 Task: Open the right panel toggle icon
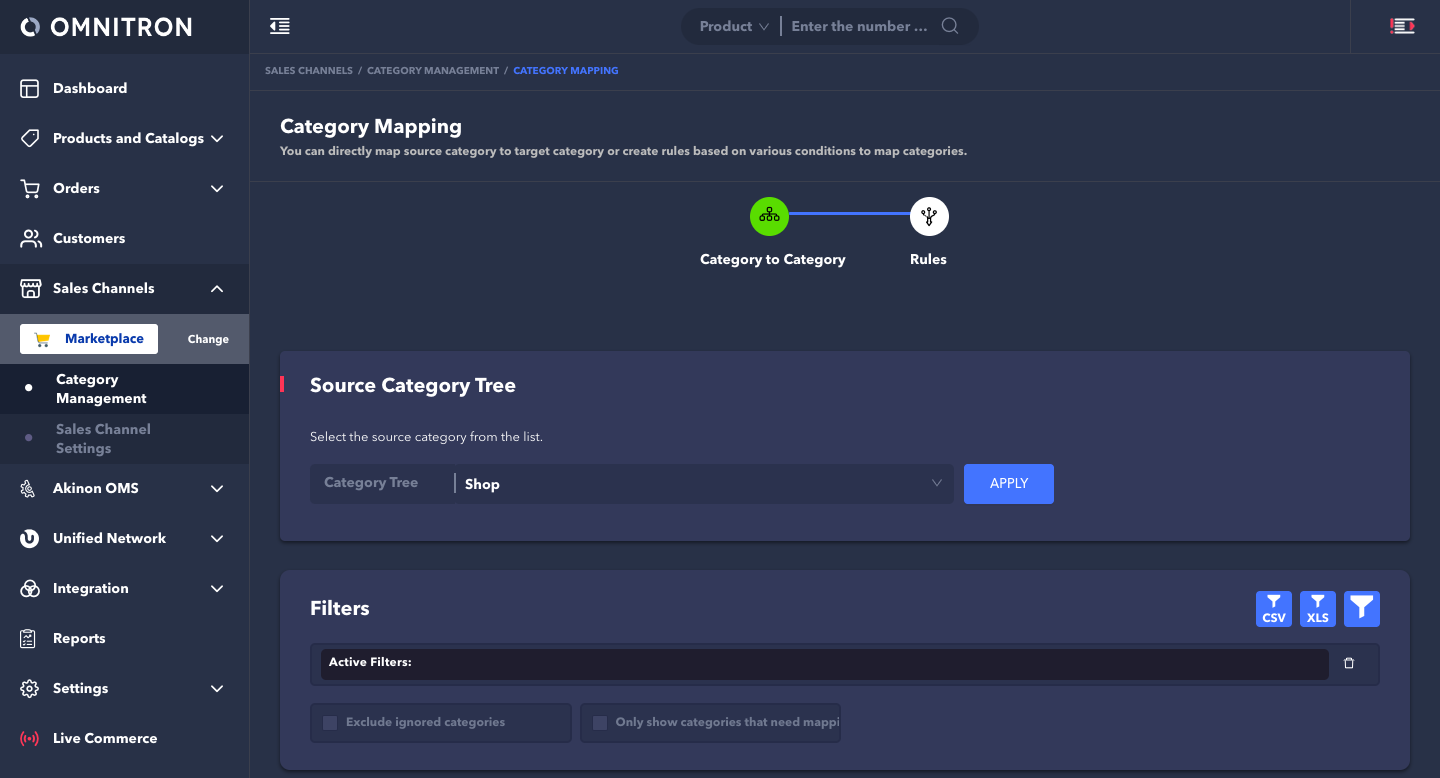1402,27
